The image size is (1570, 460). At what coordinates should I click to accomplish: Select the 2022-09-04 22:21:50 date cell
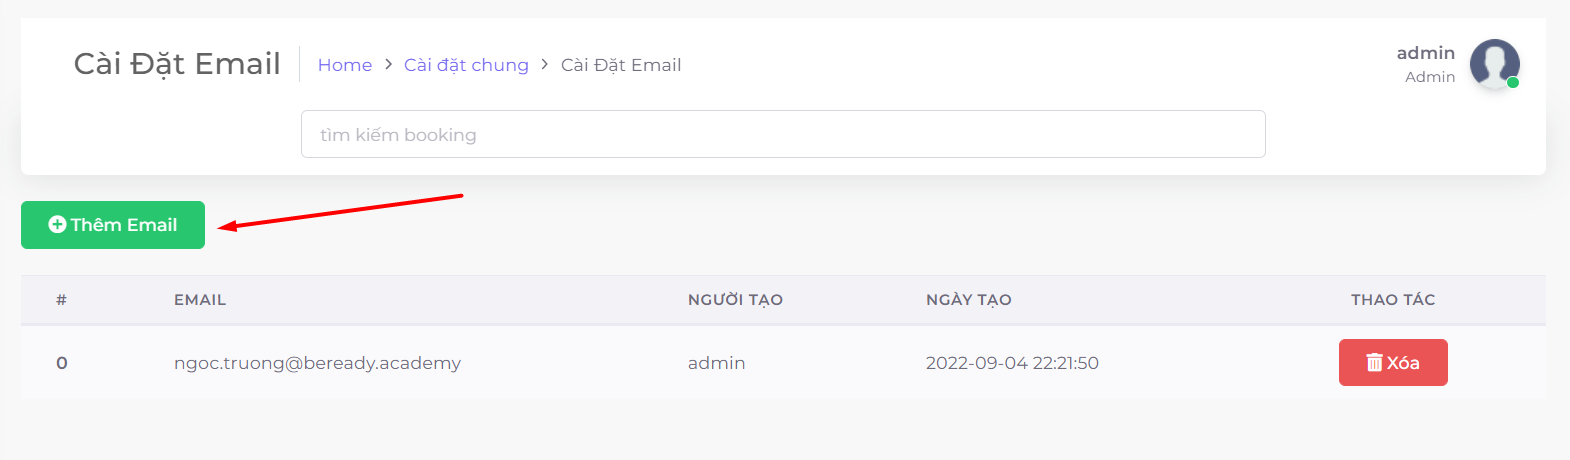click(x=1012, y=363)
